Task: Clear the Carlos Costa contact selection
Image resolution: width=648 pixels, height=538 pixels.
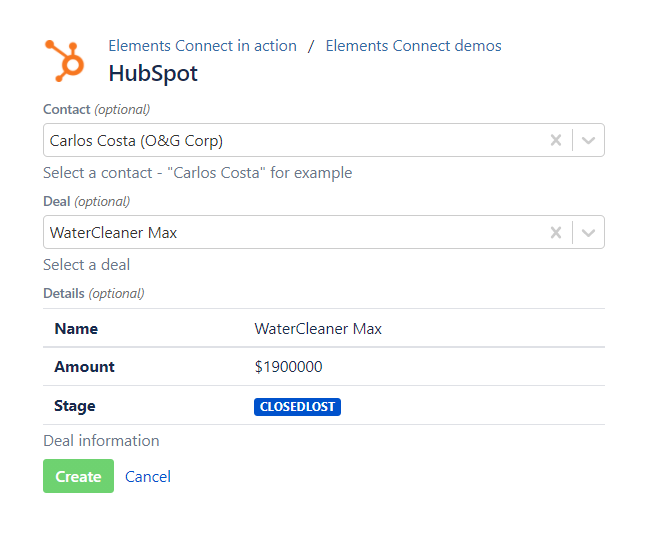Action: [x=556, y=141]
